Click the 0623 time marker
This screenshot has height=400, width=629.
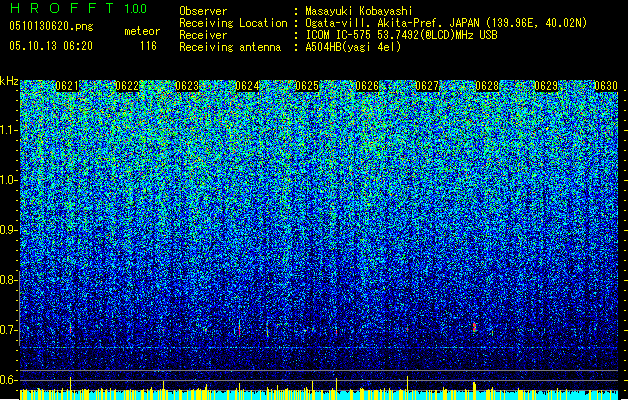pyautogui.click(x=187, y=86)
